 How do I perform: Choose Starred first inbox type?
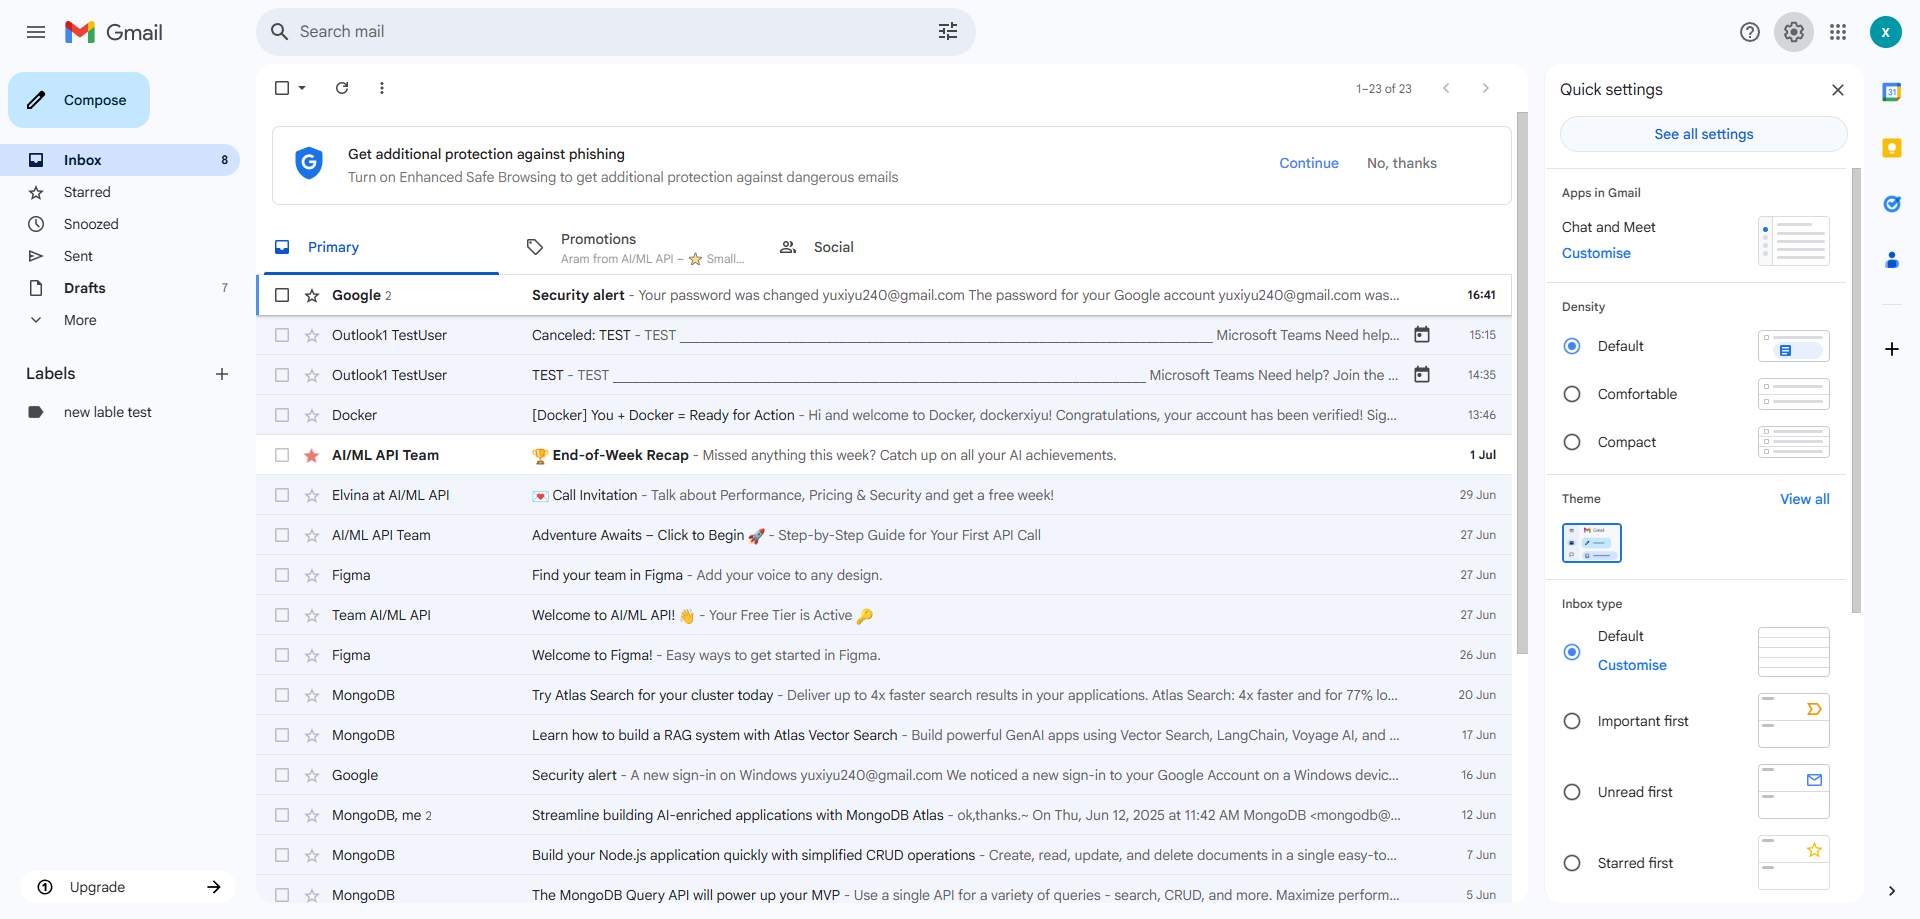[x=1572, y=863]
